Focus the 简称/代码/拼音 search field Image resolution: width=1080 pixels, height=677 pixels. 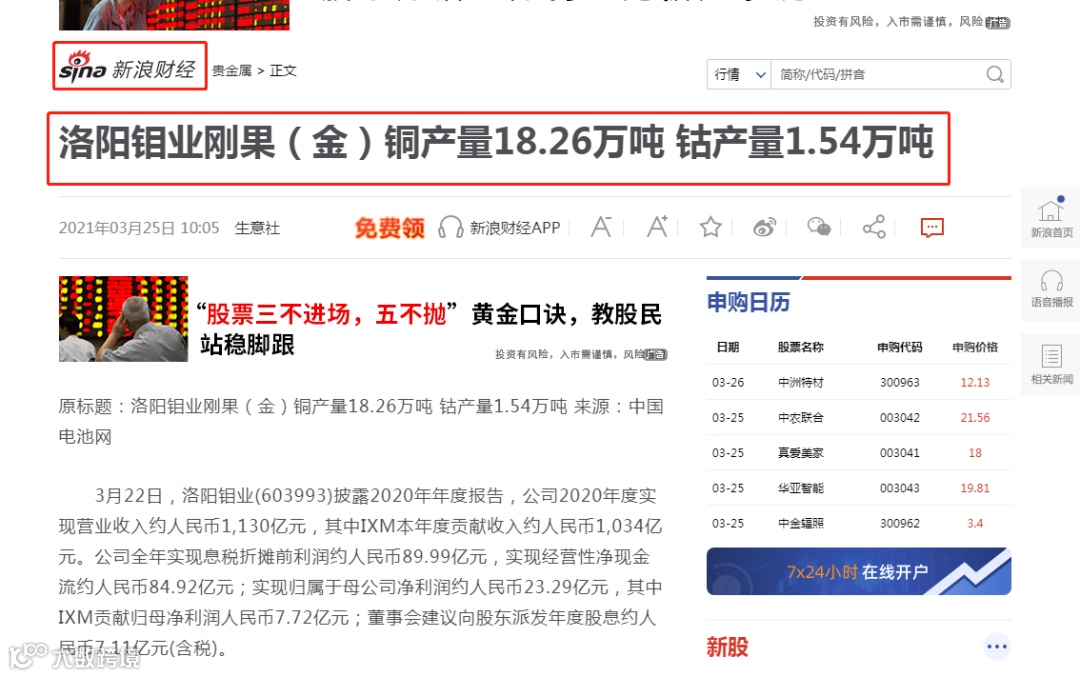pyautogui.click(x=878, y=74)
